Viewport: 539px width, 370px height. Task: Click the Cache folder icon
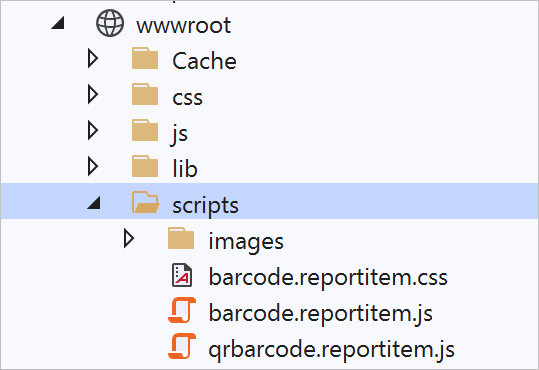point(145,58)
